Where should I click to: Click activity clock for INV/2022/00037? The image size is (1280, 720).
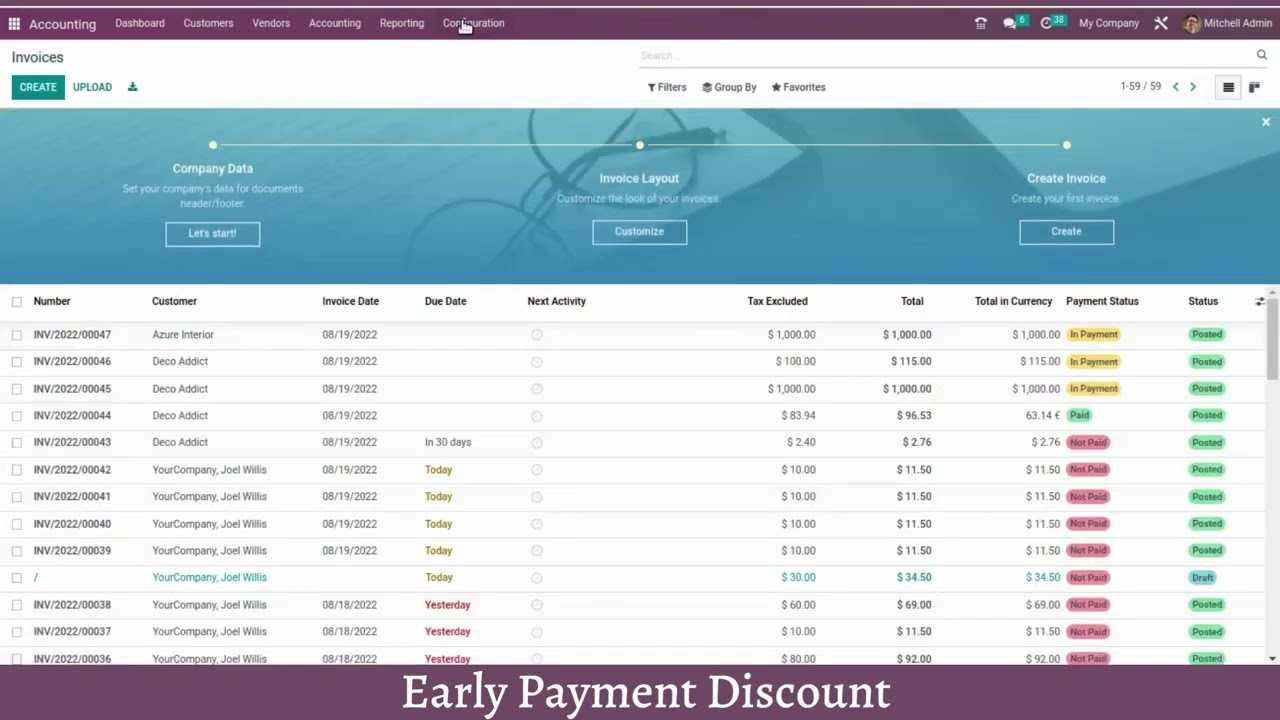point(537,632)
